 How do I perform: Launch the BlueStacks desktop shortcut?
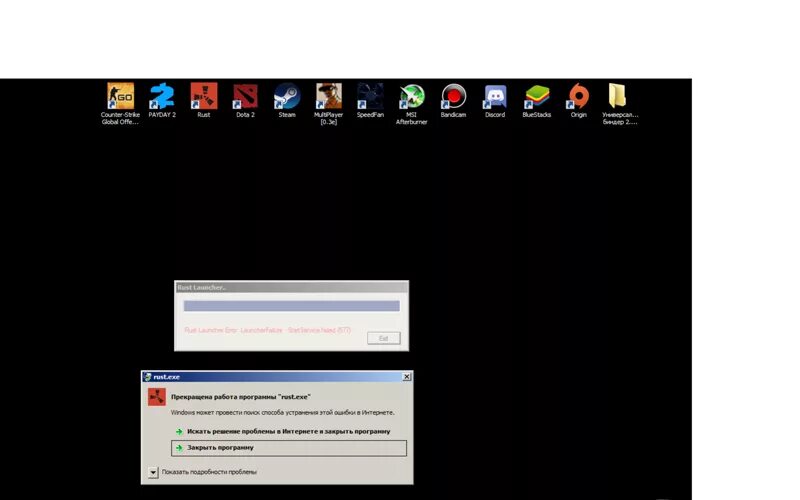[537, 96]
